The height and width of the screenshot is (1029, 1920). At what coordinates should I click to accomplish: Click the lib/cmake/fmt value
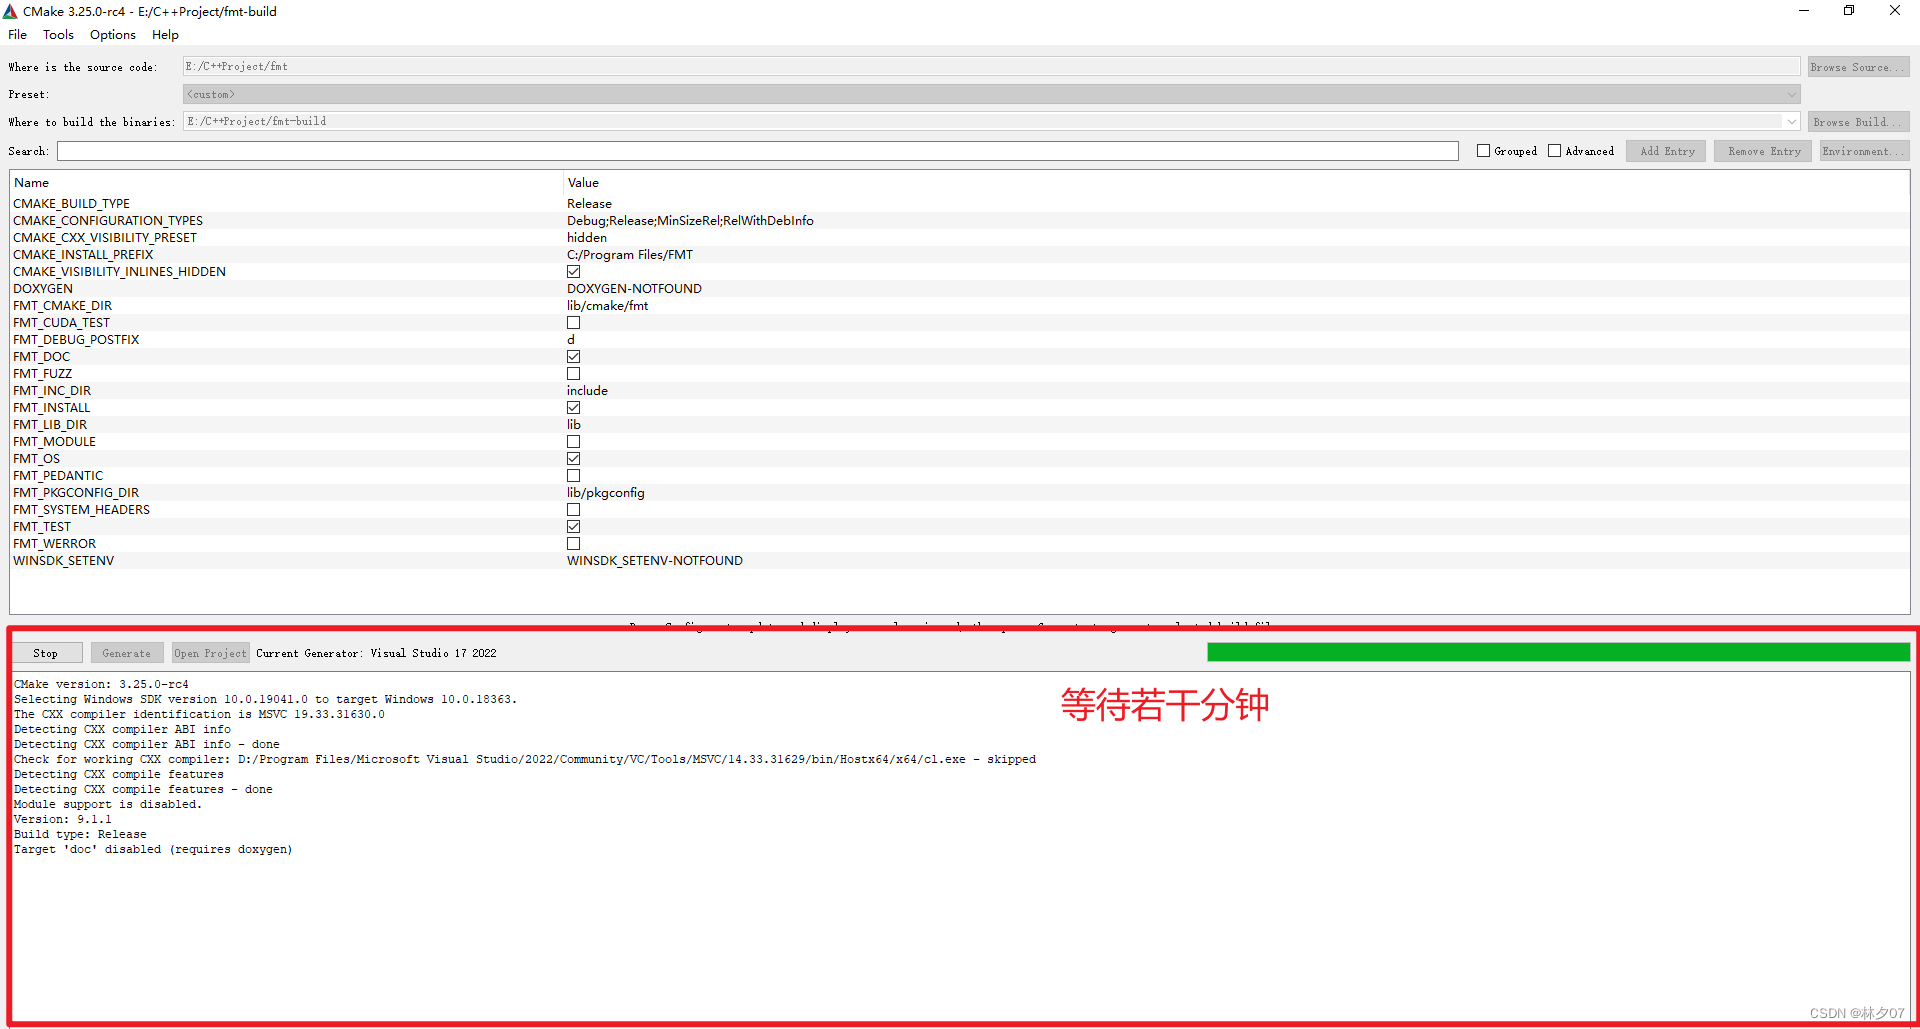click(x=607, y=306)
